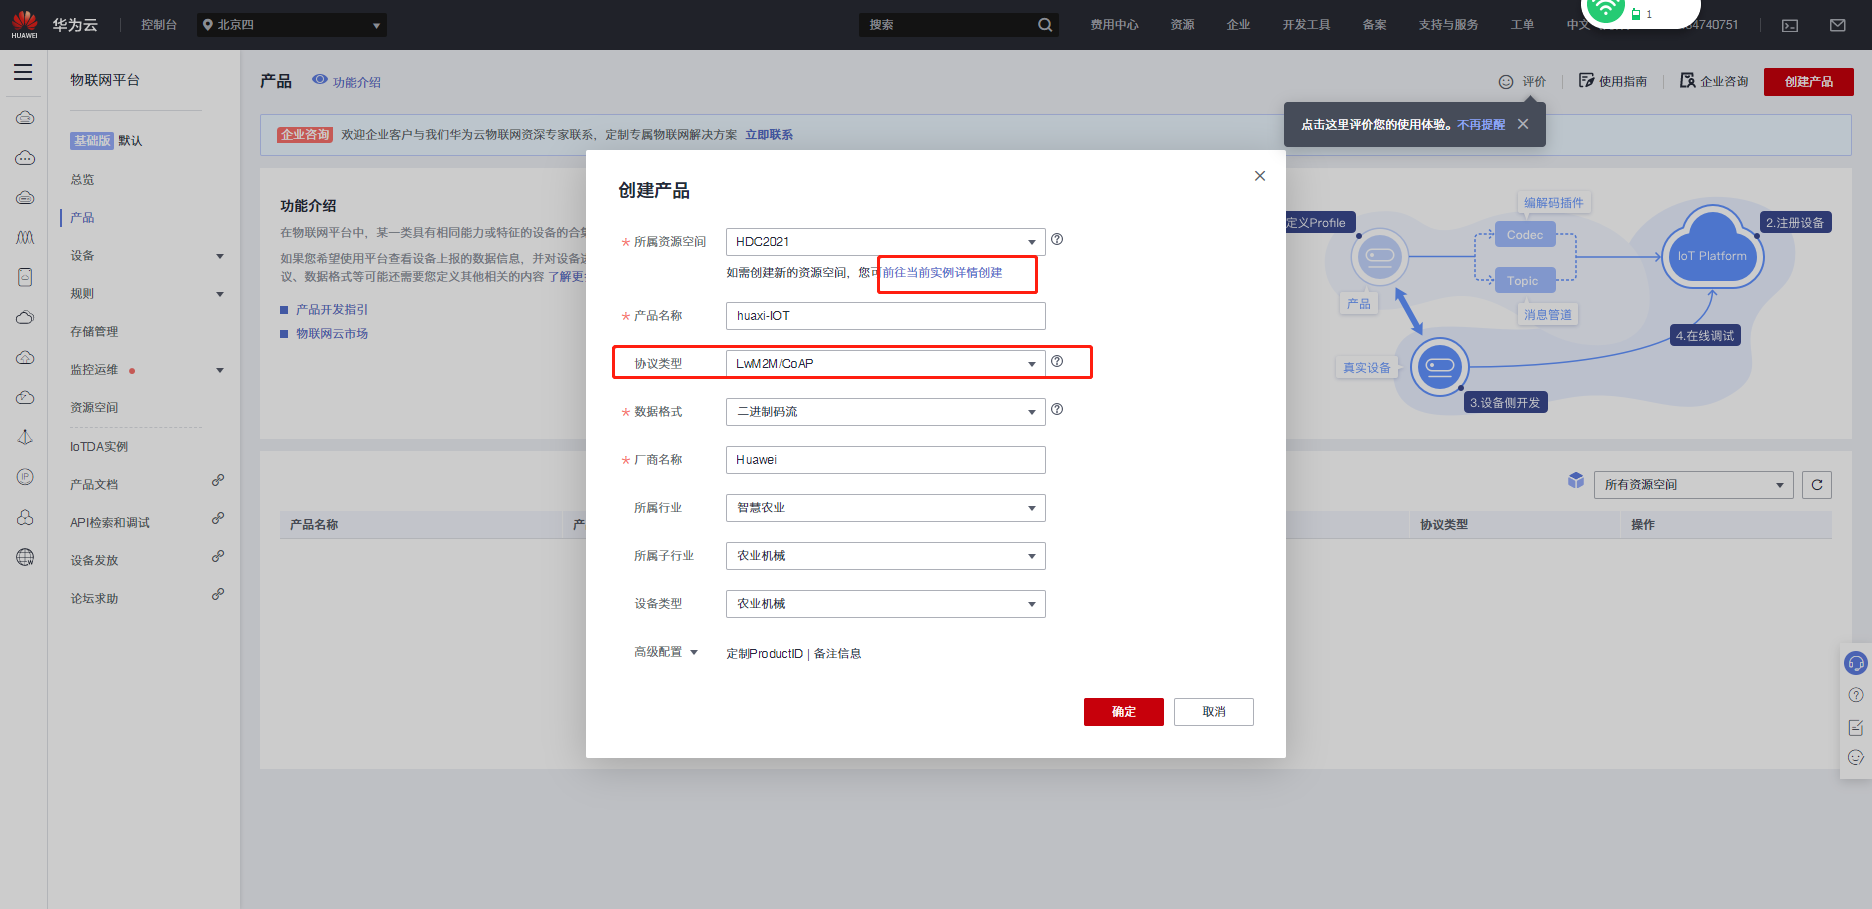Click 备注信息 under 高级配置
The width and height of the screenshot is (1872, 909).
click(837, 654)
